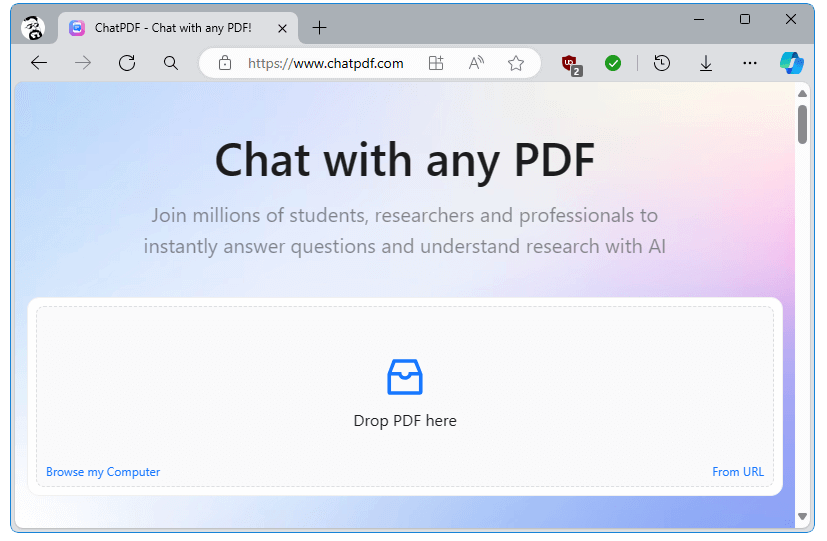The image size is (827, 541).
Task: Go back using the back arrow
Action: (x=39, y=63)
